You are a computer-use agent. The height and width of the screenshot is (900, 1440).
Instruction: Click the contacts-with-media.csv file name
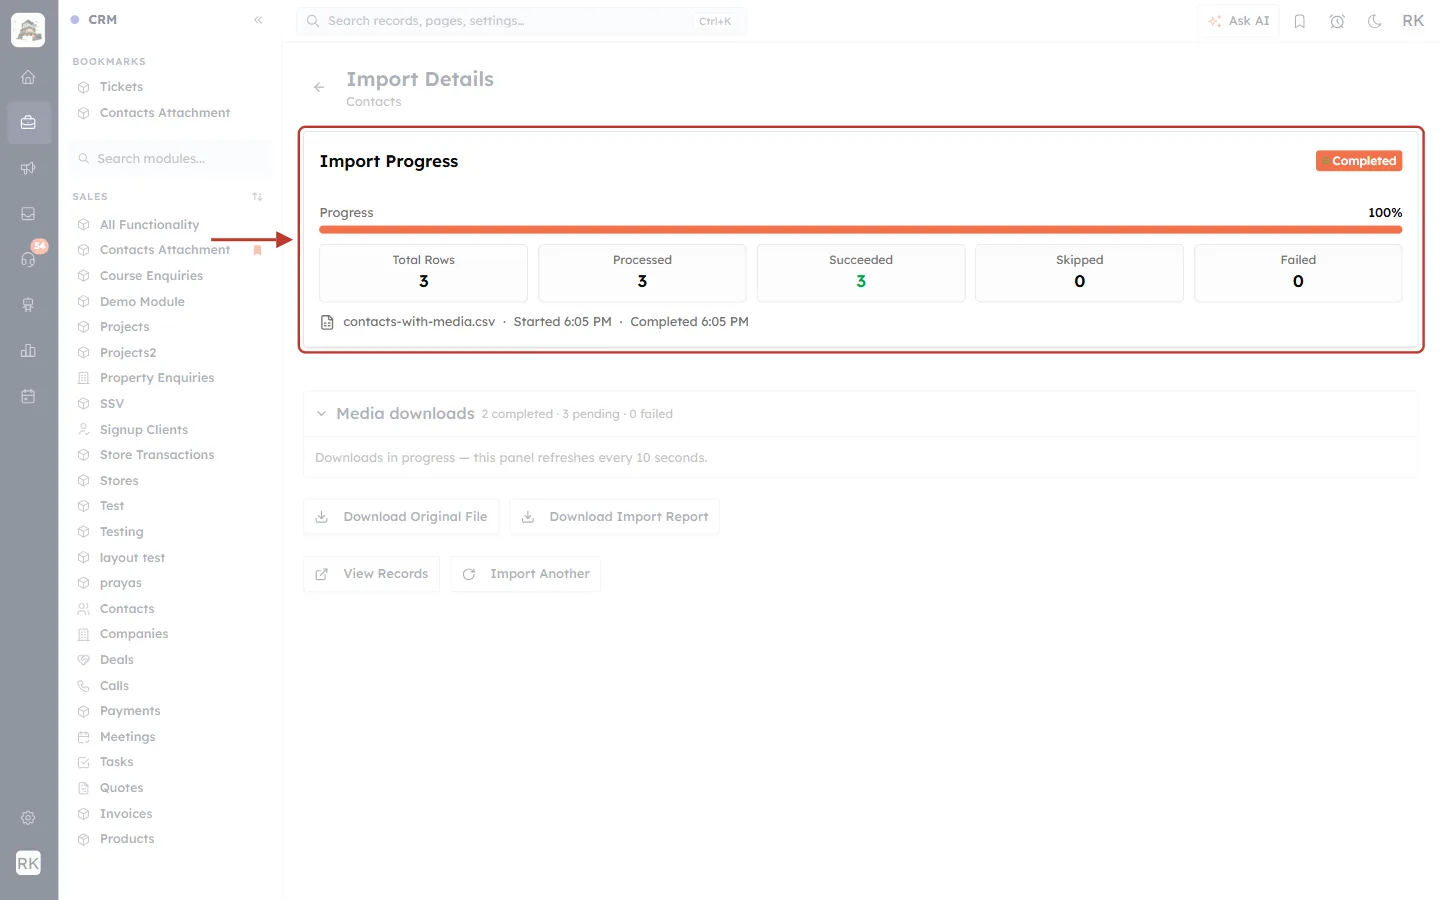(419, 322)
